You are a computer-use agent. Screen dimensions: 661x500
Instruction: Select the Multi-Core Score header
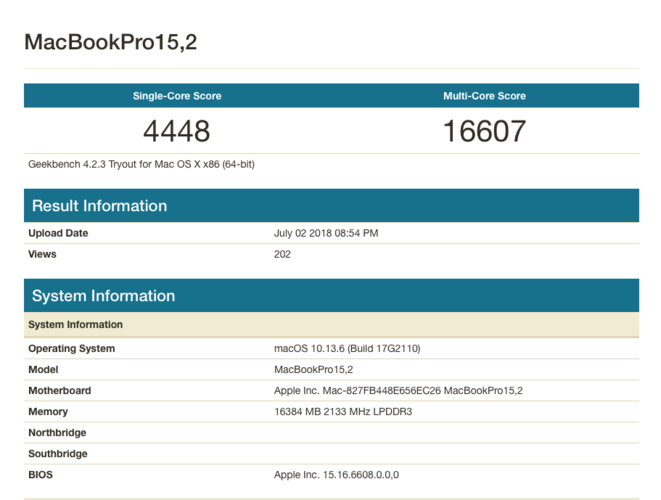(484, 96)
